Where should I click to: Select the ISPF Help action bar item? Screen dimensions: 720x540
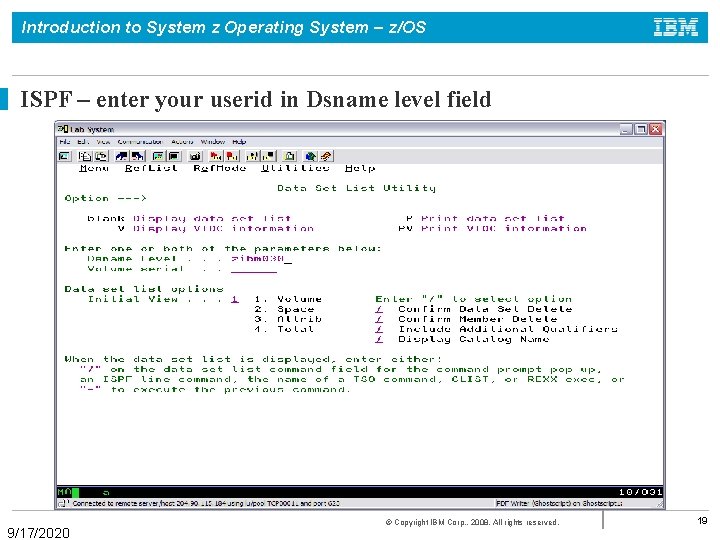click(x=360, y=168)
